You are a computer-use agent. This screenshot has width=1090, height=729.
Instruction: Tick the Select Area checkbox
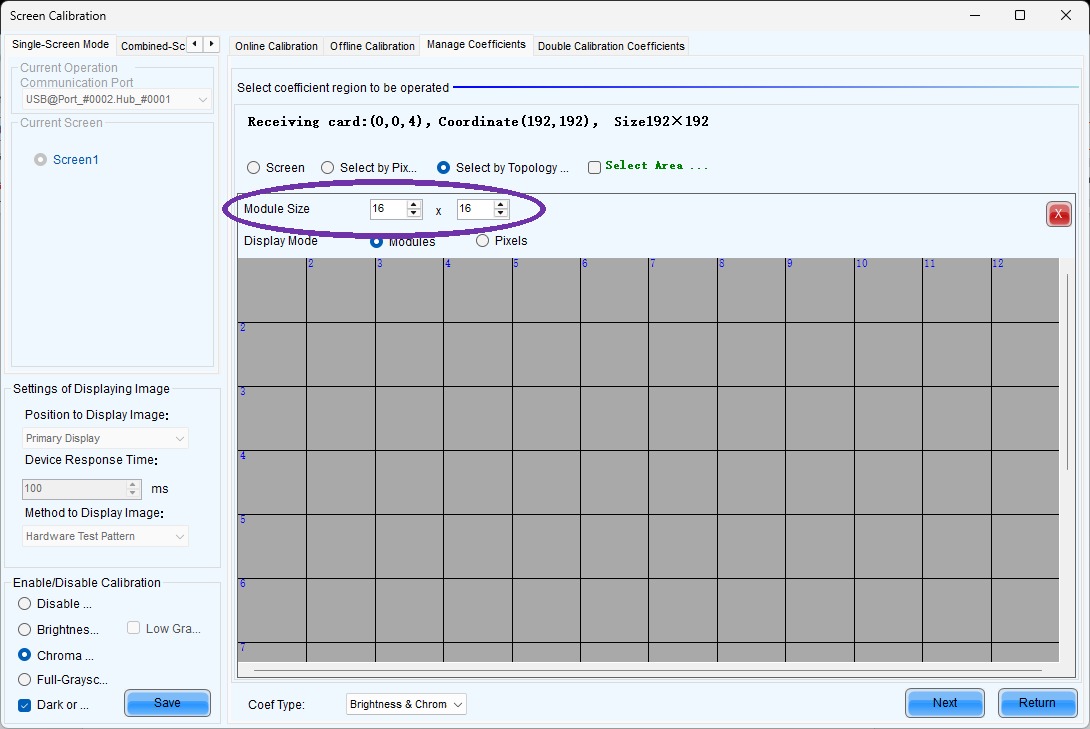click(x=594, y=167)
